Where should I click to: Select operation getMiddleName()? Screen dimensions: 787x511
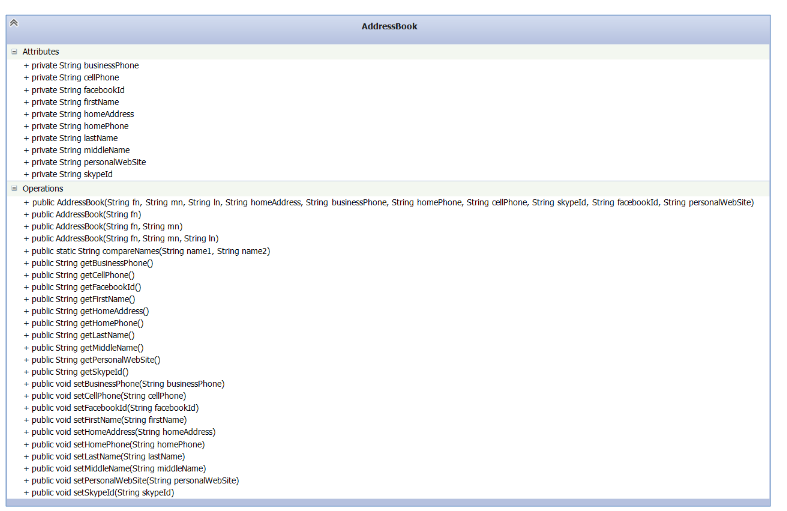pos(84,348)
